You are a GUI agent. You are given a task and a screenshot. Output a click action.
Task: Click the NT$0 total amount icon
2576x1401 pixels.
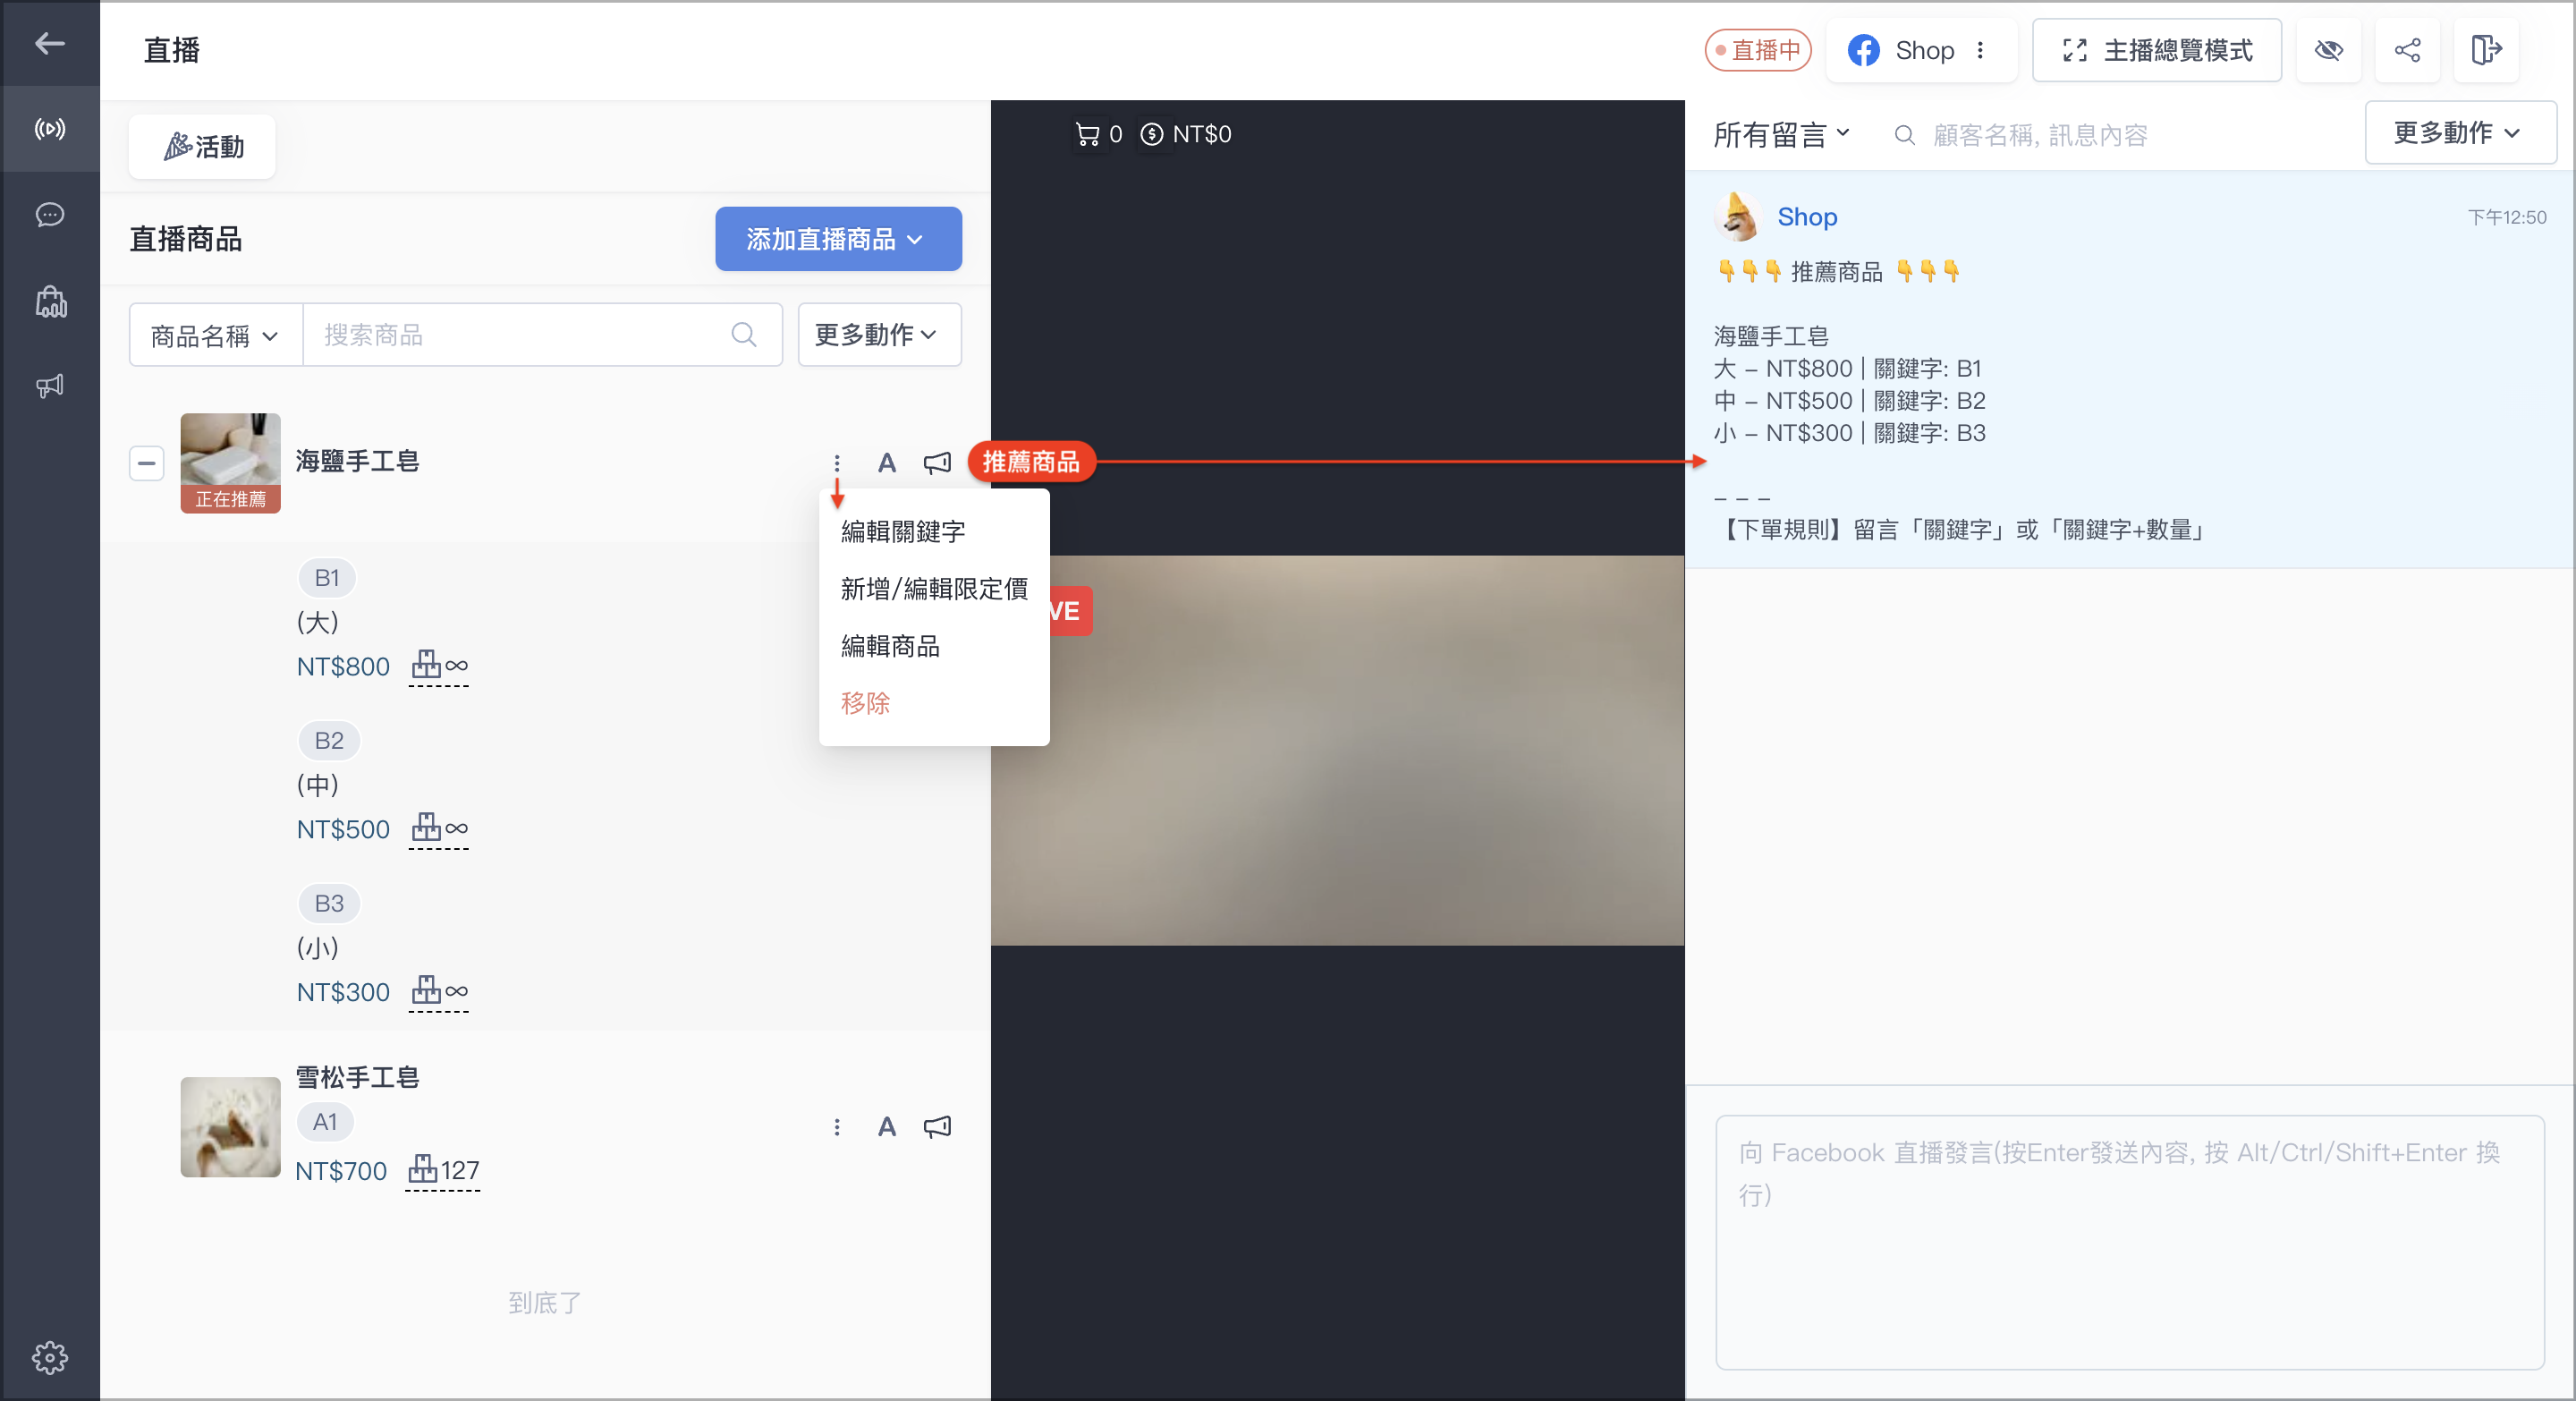[x=1152, y=134]
